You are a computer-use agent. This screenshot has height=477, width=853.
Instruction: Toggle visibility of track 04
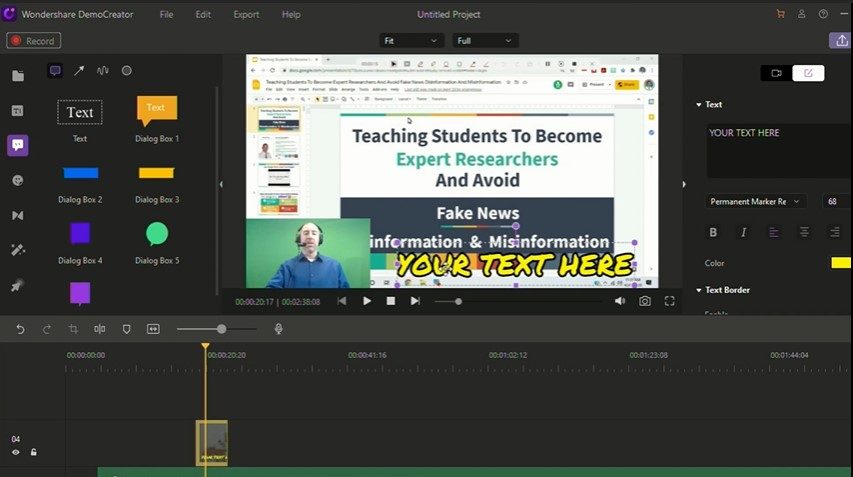pyautogui.click(x=16, y=452)
